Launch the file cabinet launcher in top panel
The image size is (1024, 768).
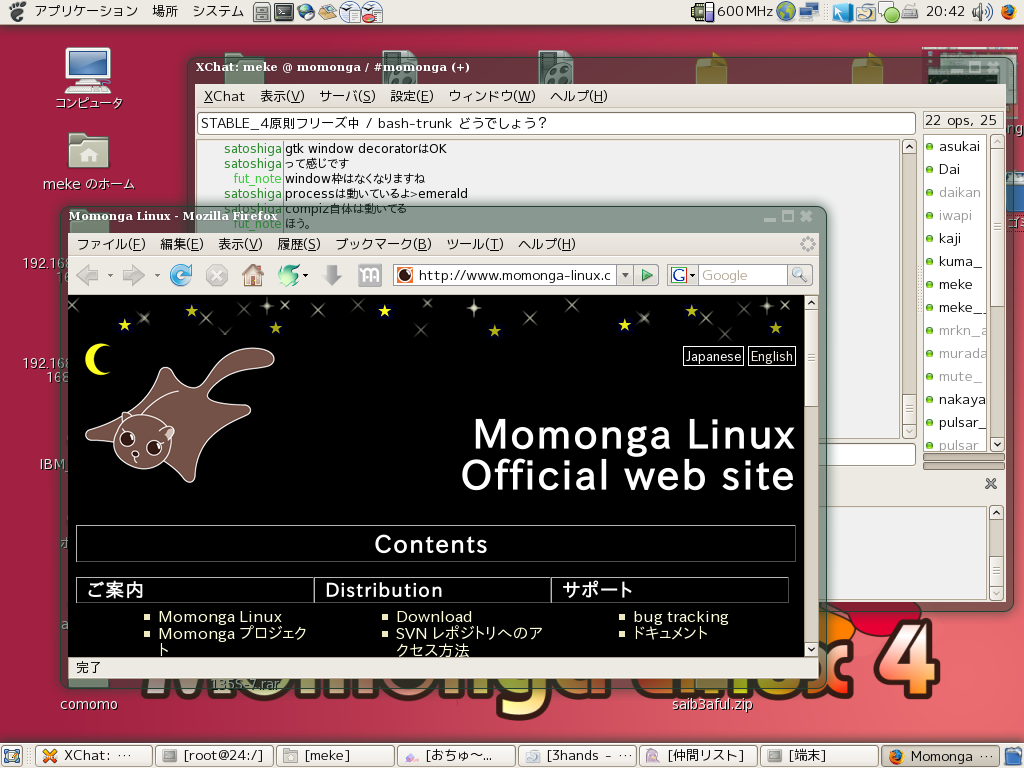coord(262,12)
